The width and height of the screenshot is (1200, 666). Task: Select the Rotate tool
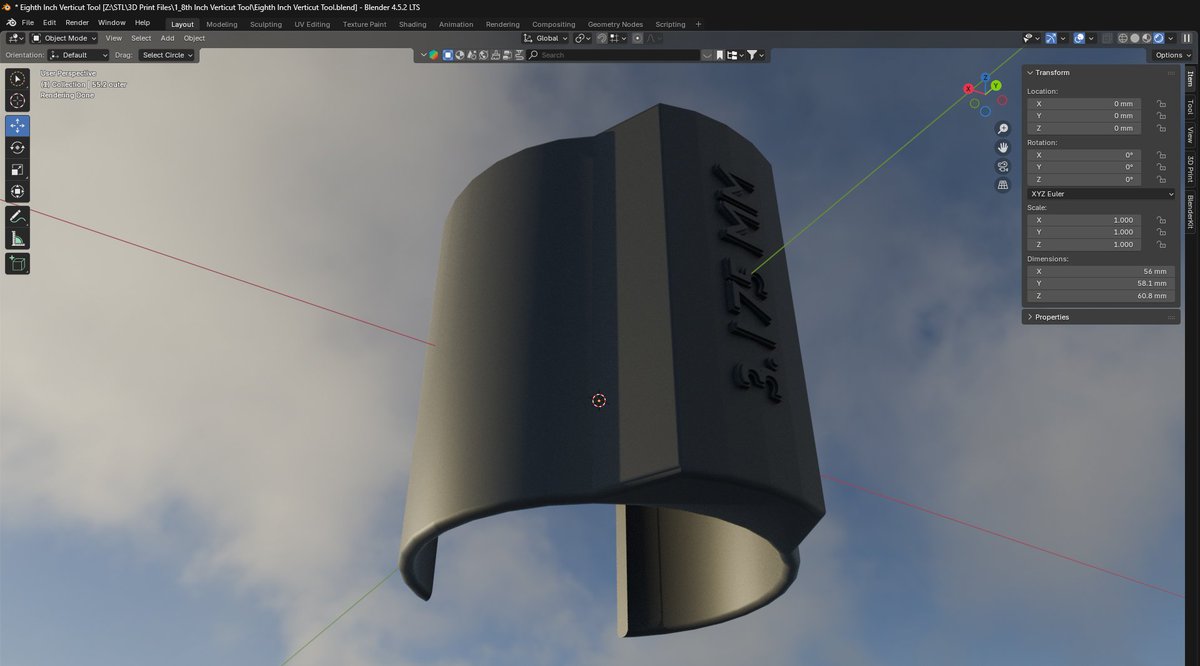tap(18, 148)
